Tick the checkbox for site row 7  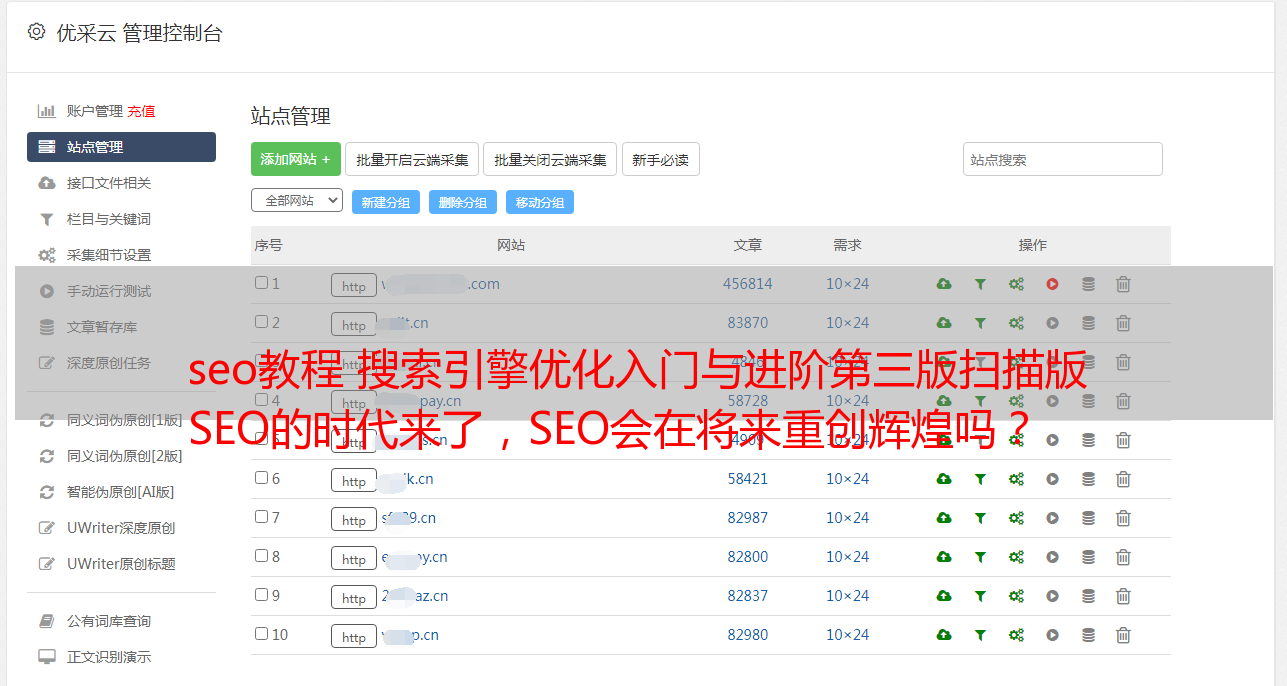pyautogui.click(x=261, y=517)
